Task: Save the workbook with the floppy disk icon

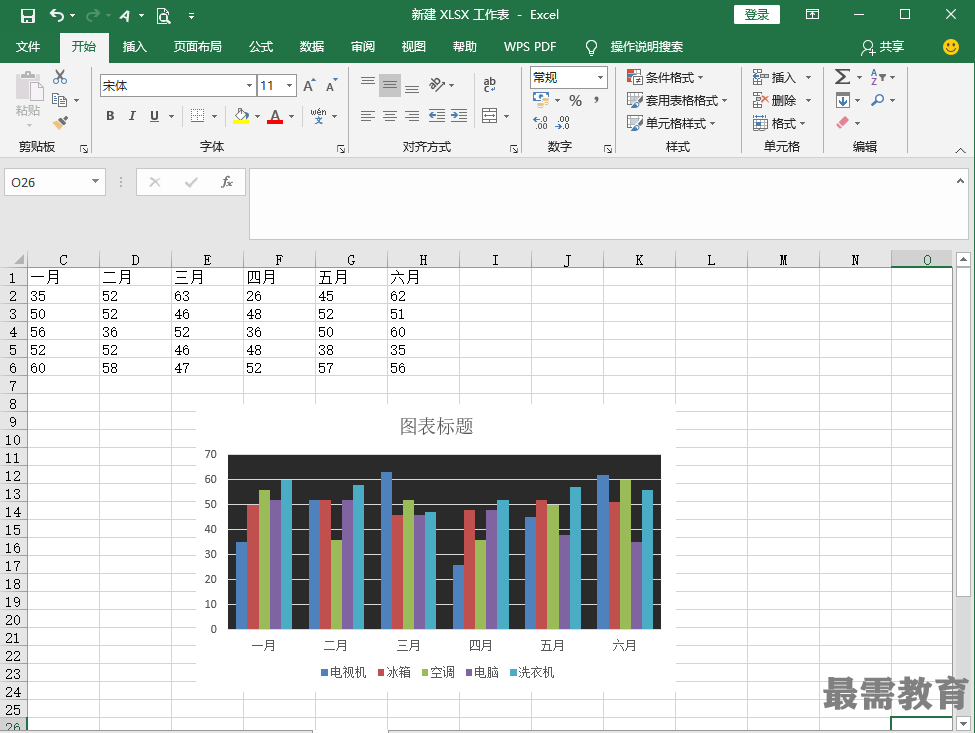Action: click(x=27, y=16)
